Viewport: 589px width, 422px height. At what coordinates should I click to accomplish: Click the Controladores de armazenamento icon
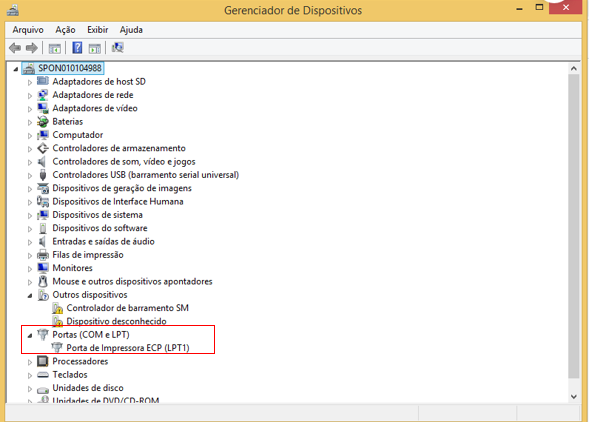(x=43, y=148)
